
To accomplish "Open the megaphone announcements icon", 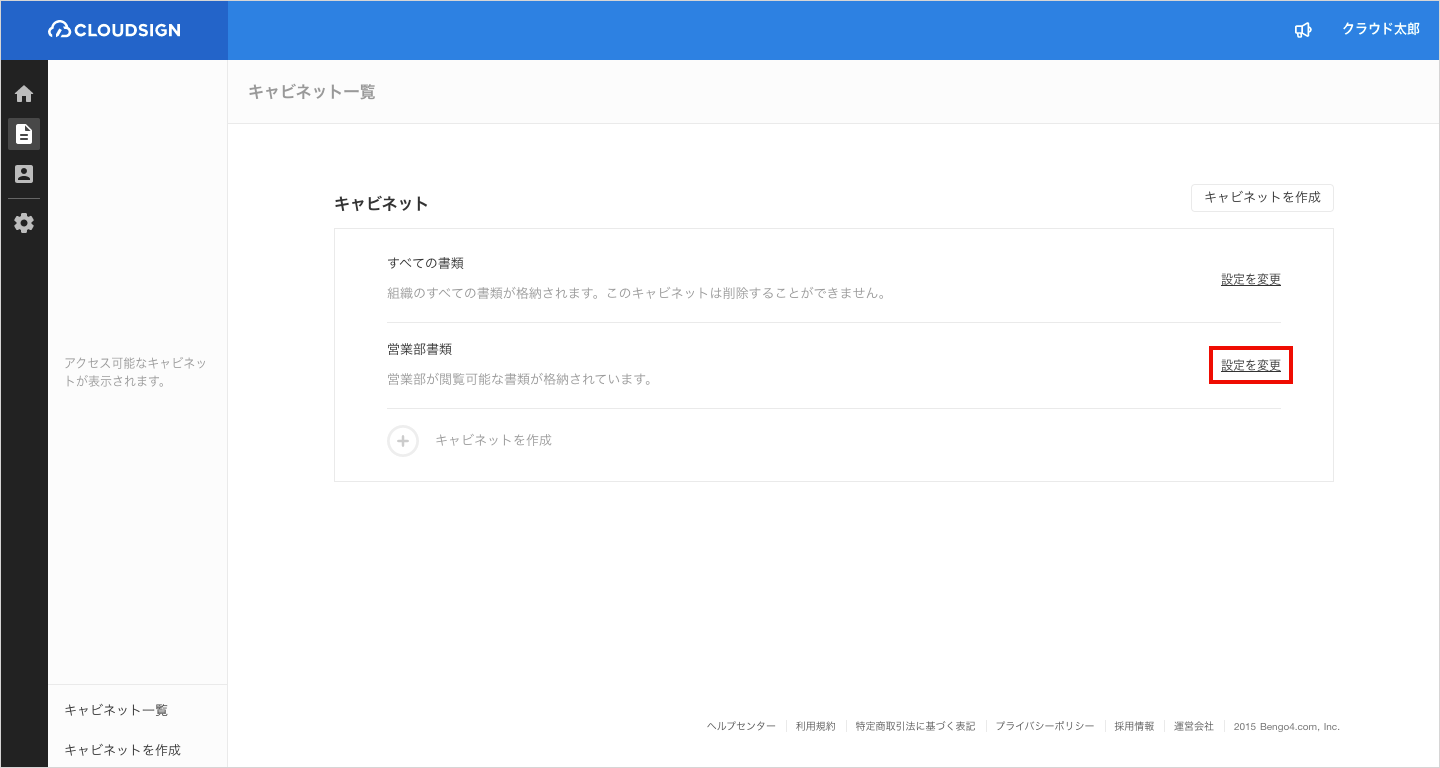I will pyautogui.click(x=1302, y=30).
